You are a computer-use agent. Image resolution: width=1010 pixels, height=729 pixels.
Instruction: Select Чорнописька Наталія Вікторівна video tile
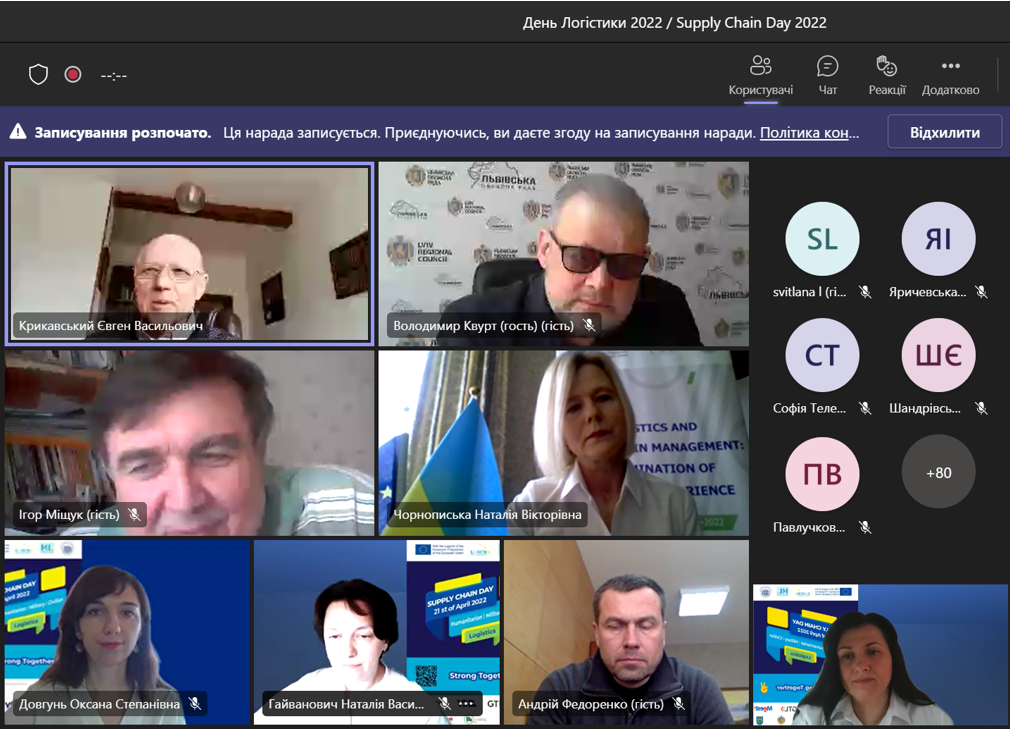563,442
